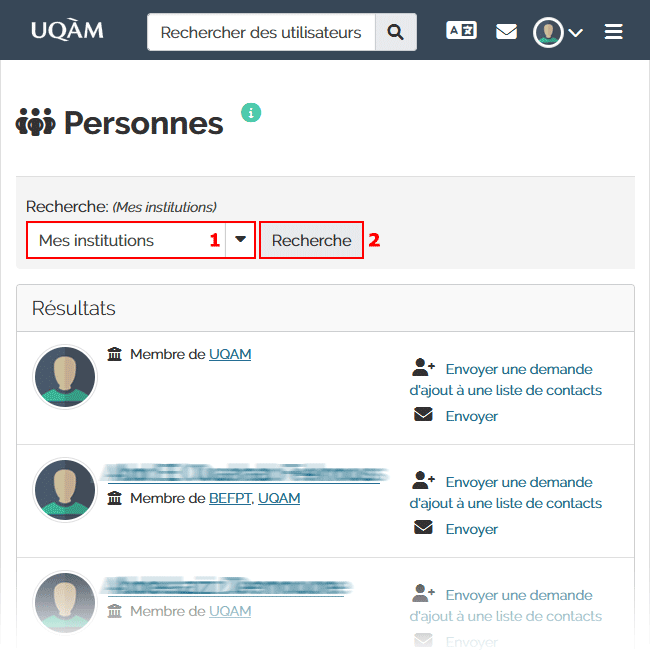Focus the Rechercher des utilisateurs field
Screen dimensions: 650x670
coord(261,32)
